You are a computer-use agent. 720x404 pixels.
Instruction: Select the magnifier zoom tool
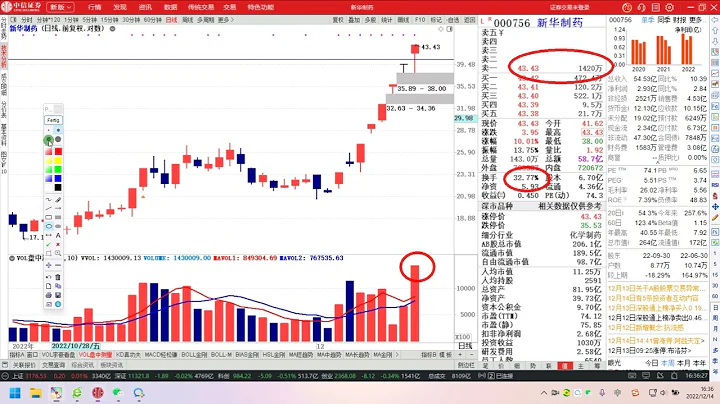[58, 253]
